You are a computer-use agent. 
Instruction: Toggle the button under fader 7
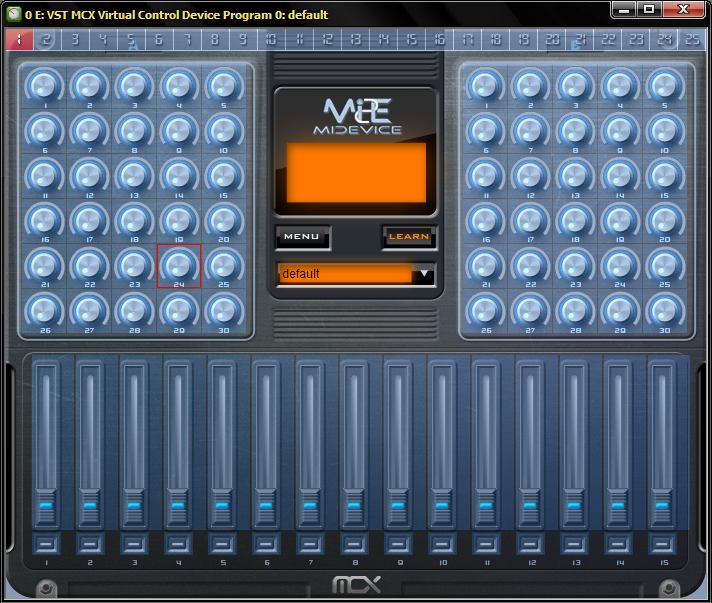click(310, 544)
